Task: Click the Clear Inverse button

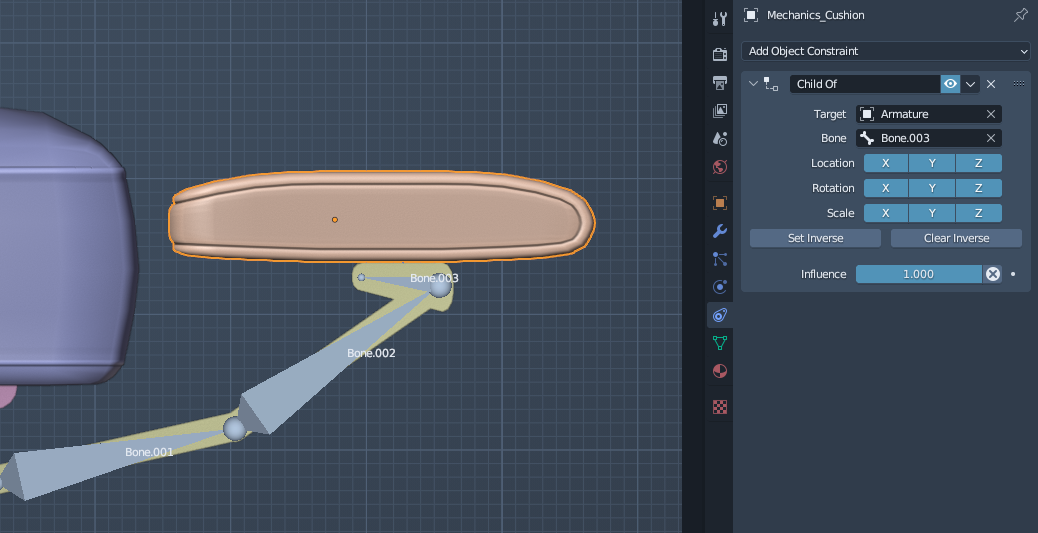Action: click(956, 238)
